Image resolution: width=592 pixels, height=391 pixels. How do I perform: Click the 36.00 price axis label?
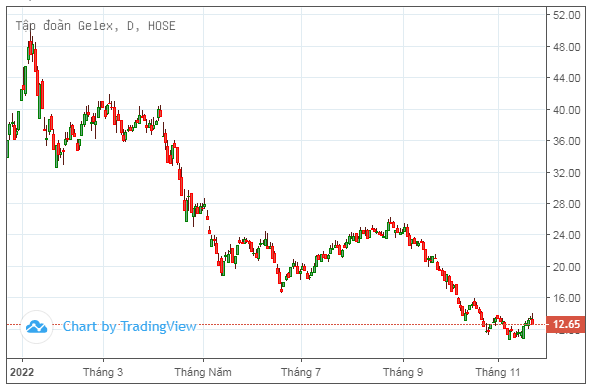(566, 142)
